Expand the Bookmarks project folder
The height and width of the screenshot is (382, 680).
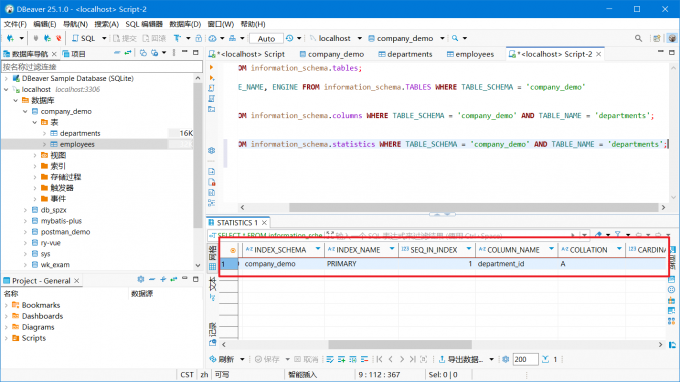[6, 305]
